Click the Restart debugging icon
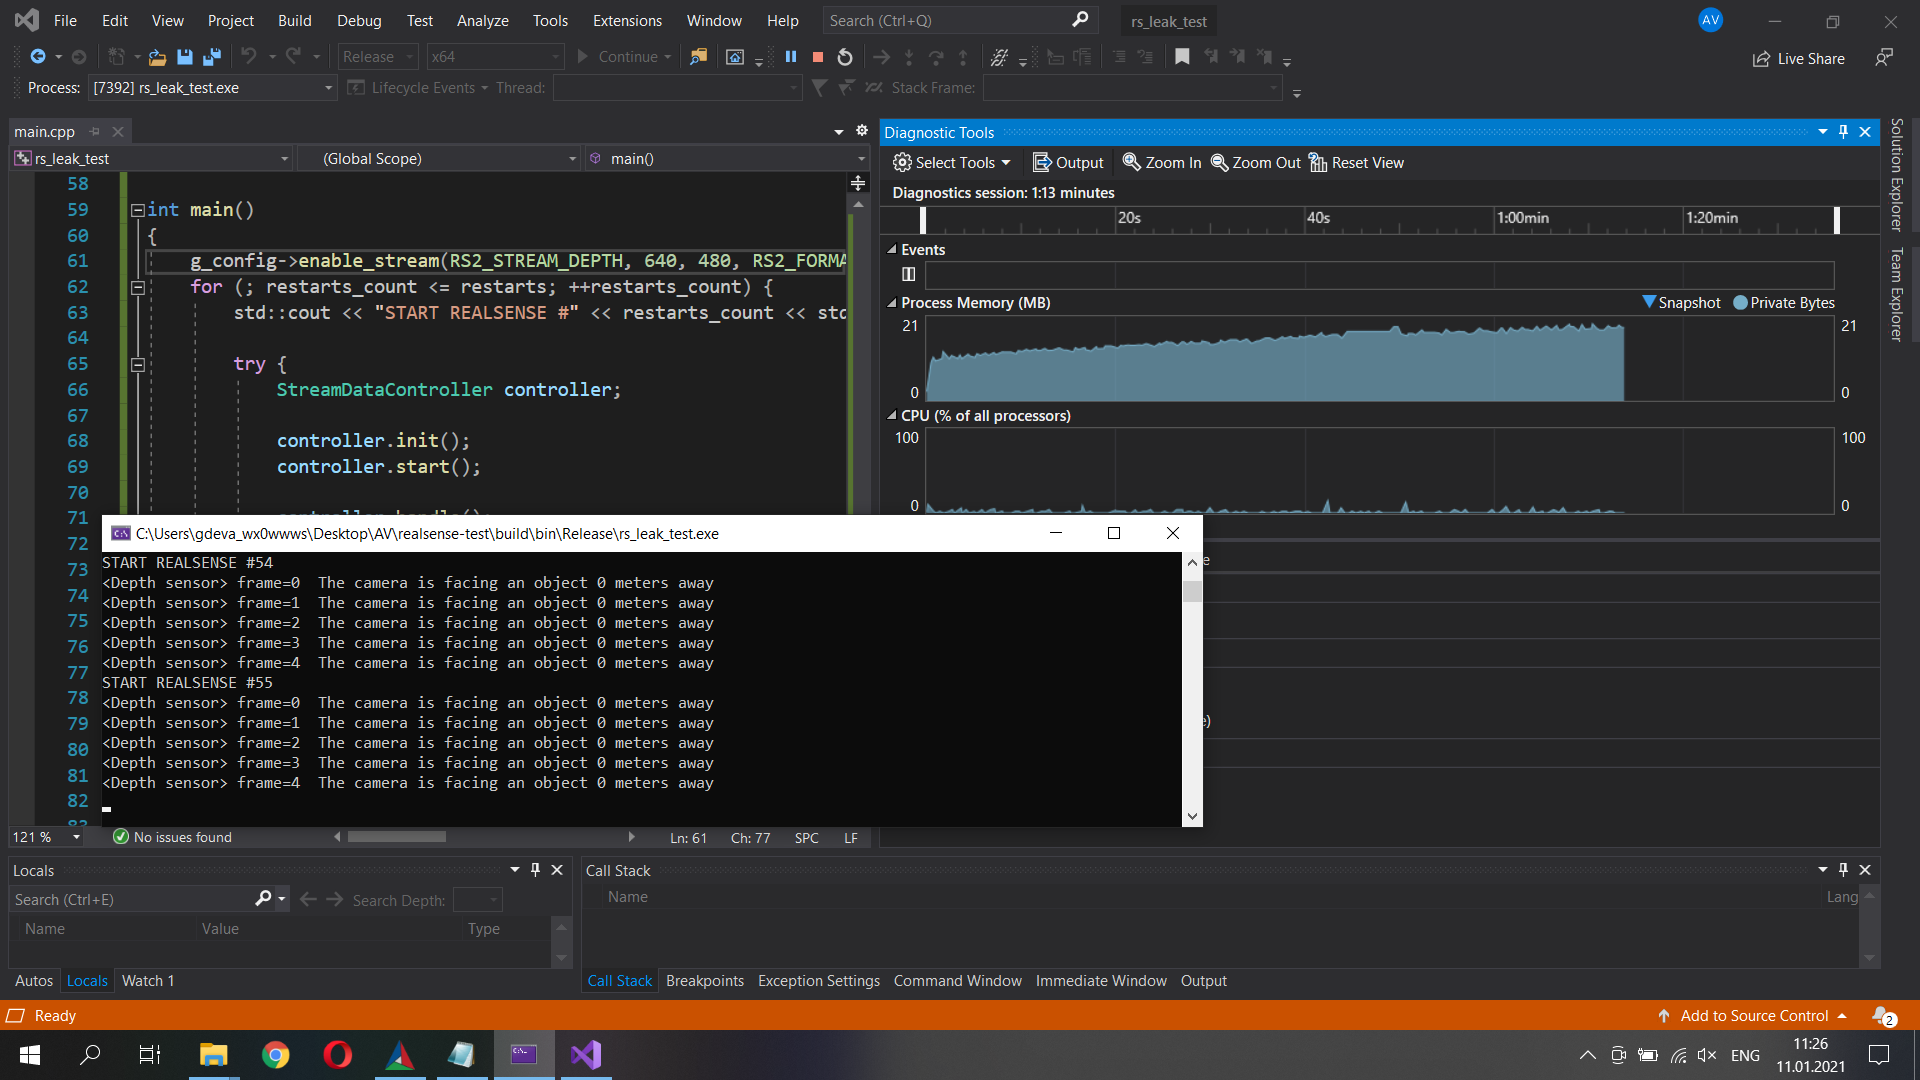 tap(843, 57)
